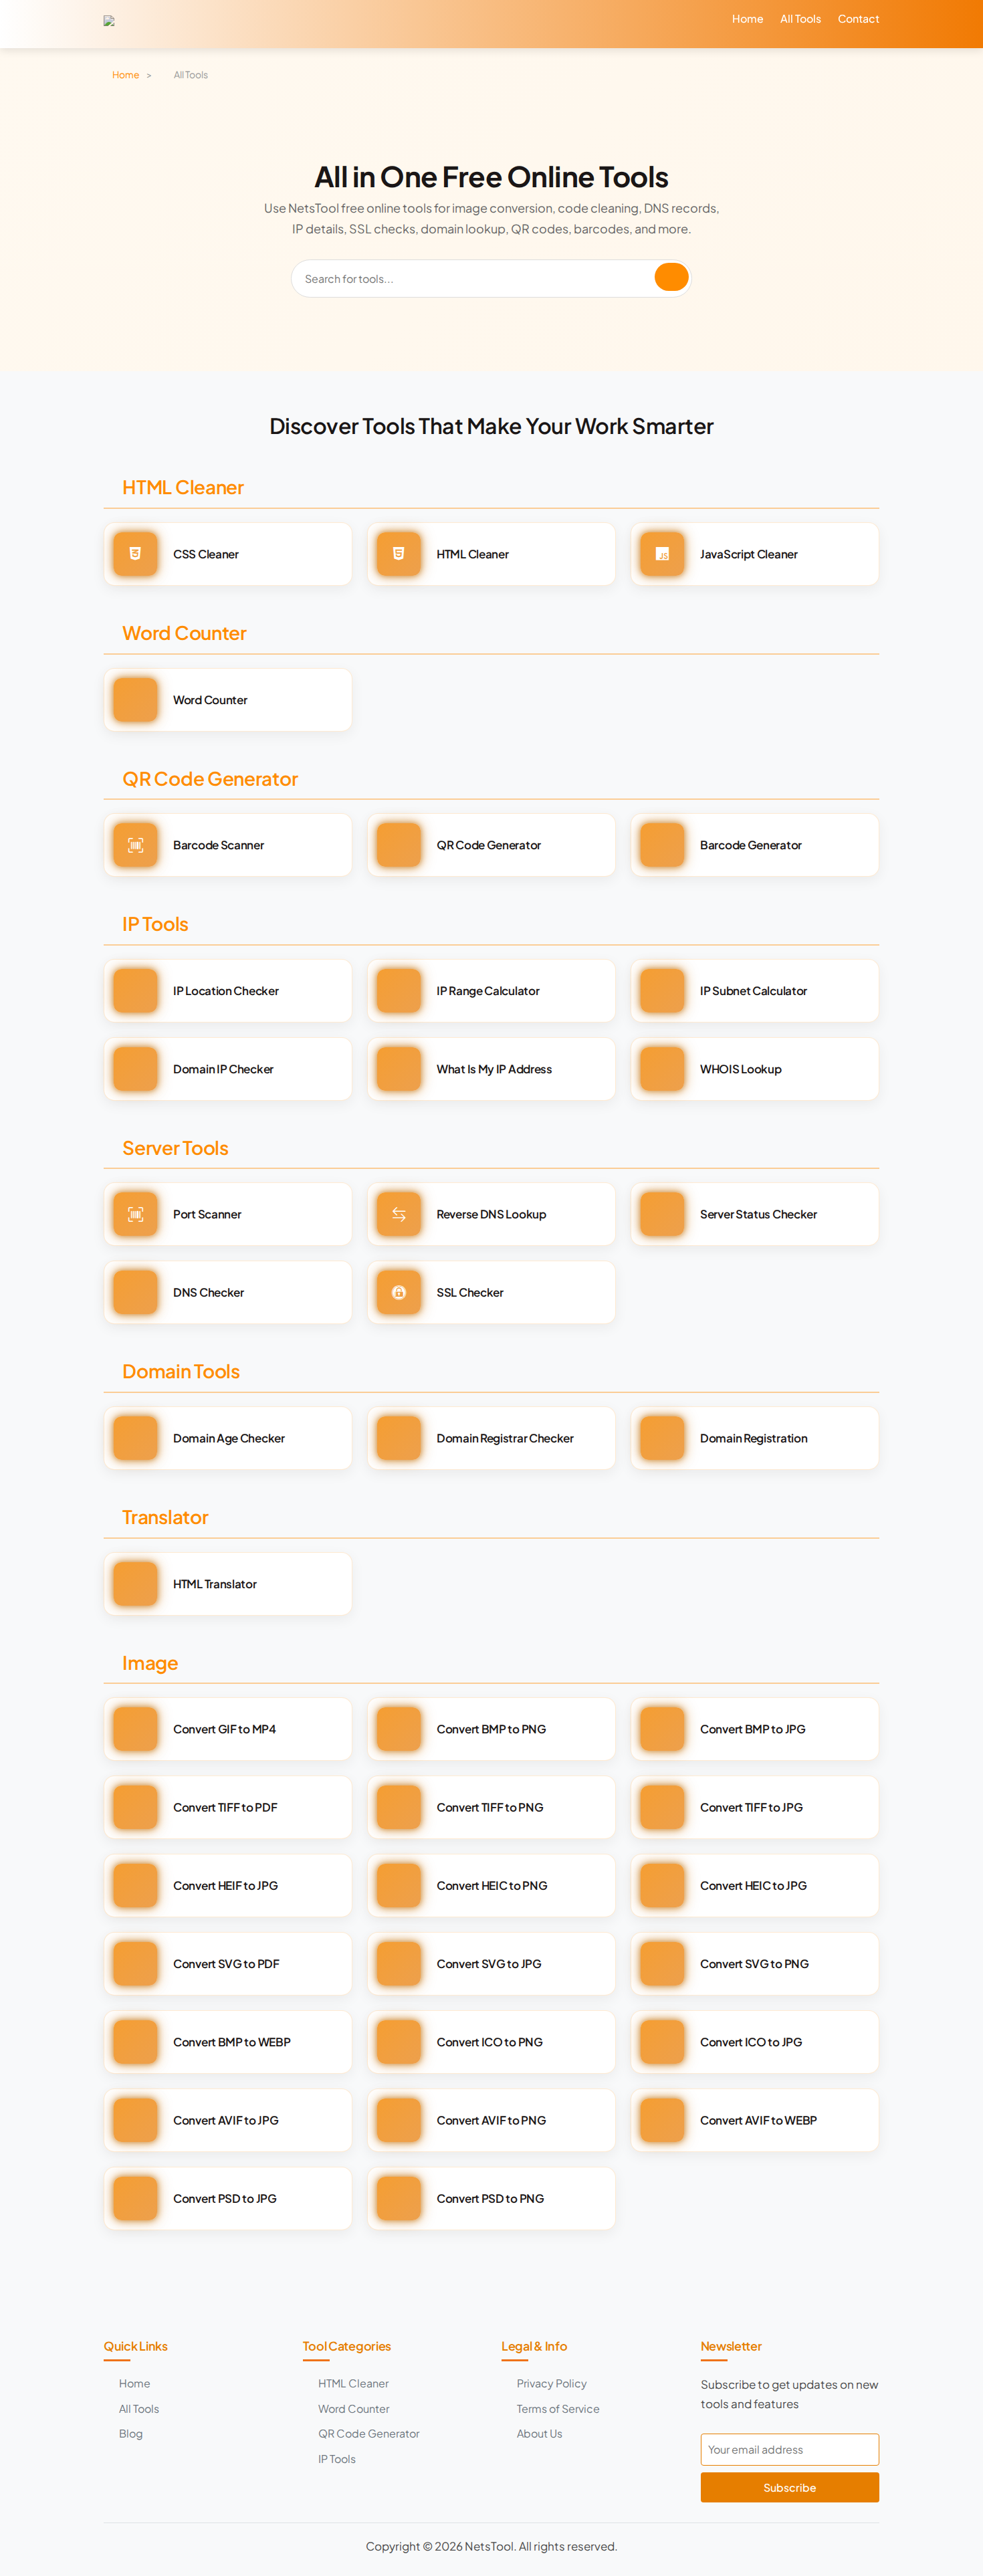This screenshot has height=2576, width=983.
Task: Go to Home via breadcrumb link
Action: (125, 75)
